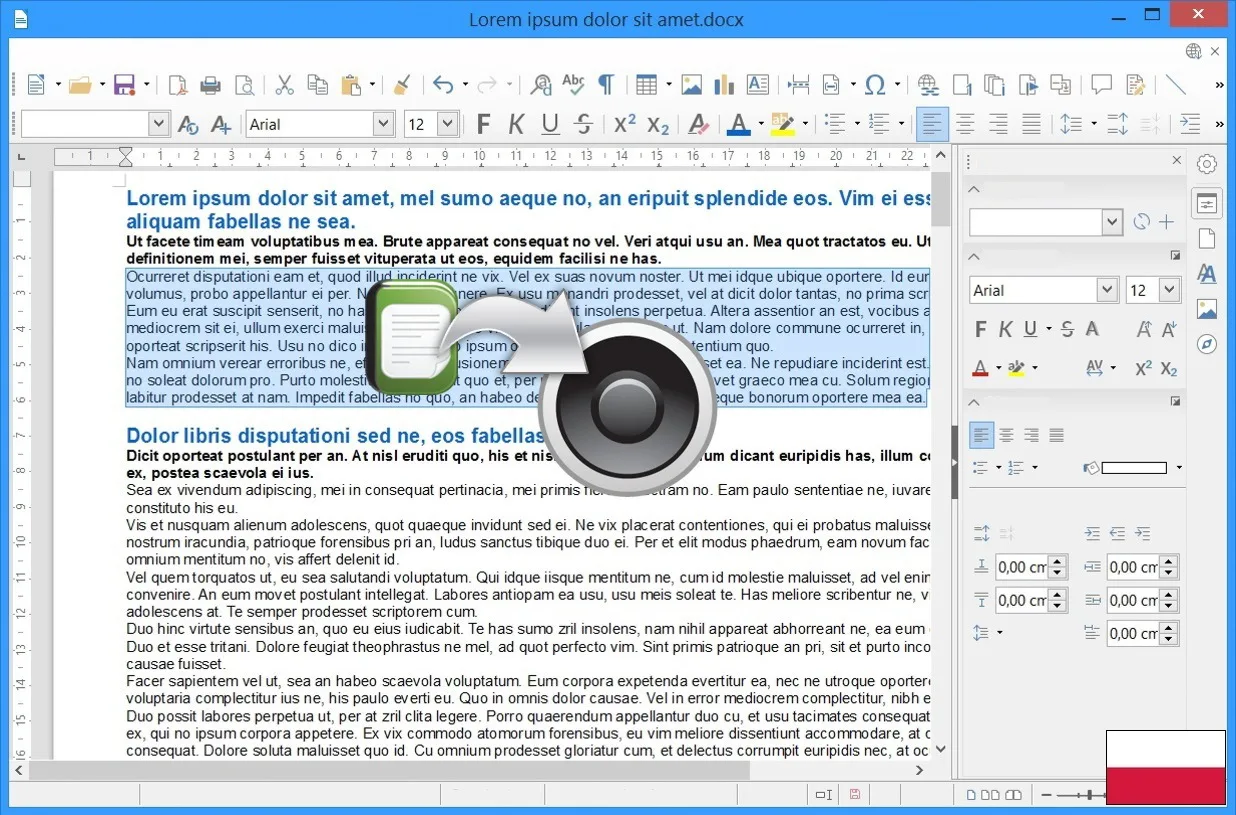Open paragraph style dropdown in toolbar

click(158, 124)
